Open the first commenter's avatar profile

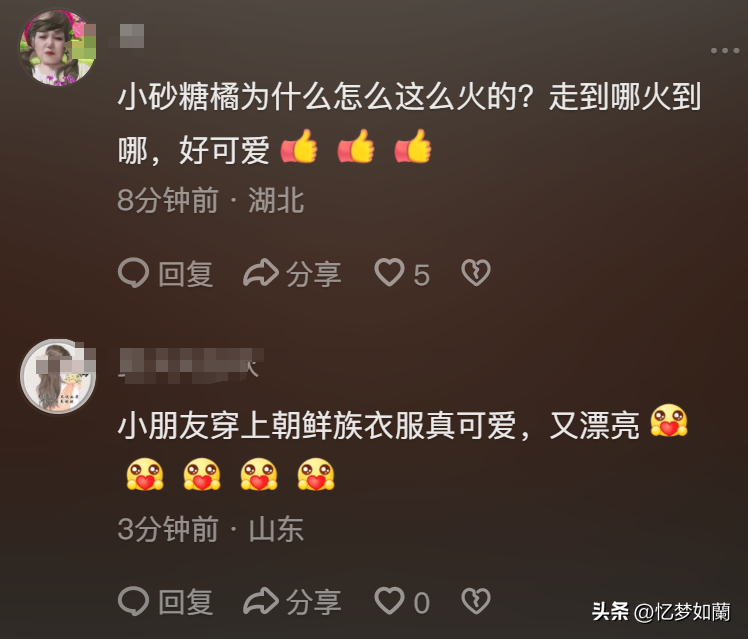(58, 47)
